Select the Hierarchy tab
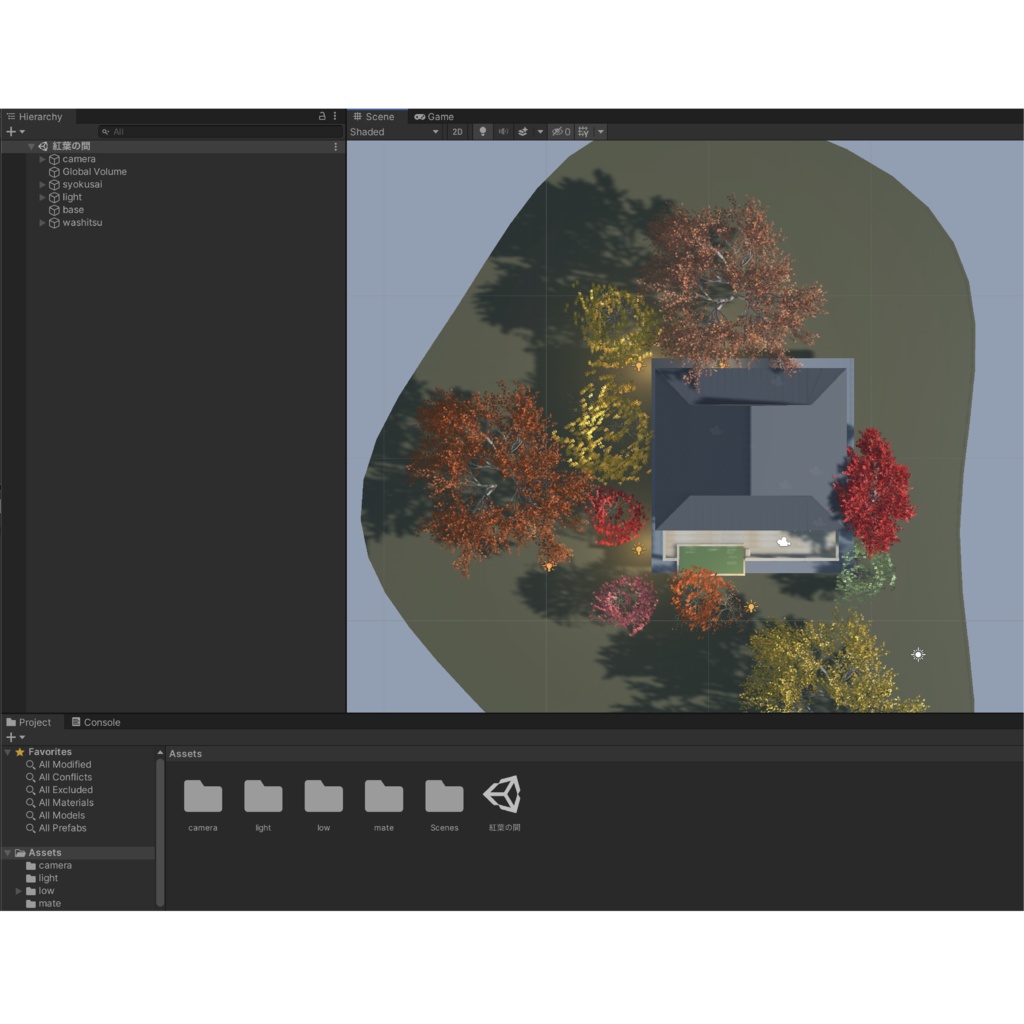The image size is (1024, 1024). pos(35,117)
